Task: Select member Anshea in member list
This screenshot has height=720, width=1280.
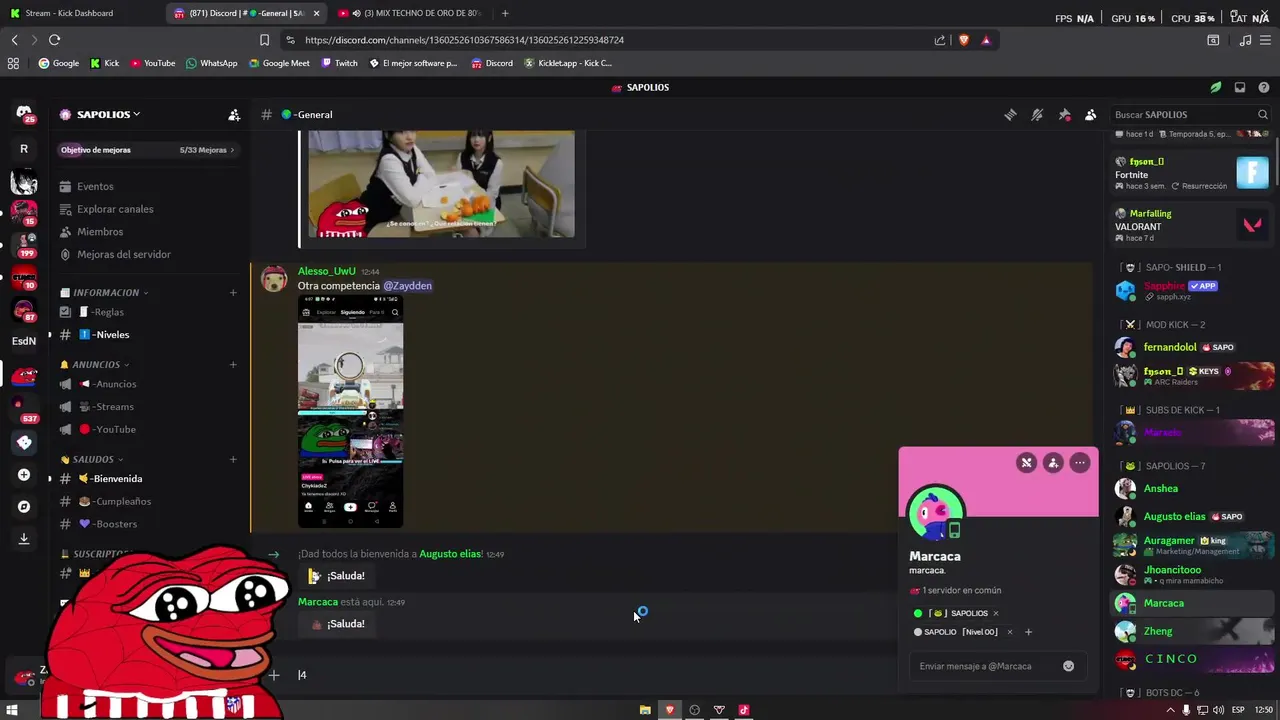Action: coord(1193,489)
